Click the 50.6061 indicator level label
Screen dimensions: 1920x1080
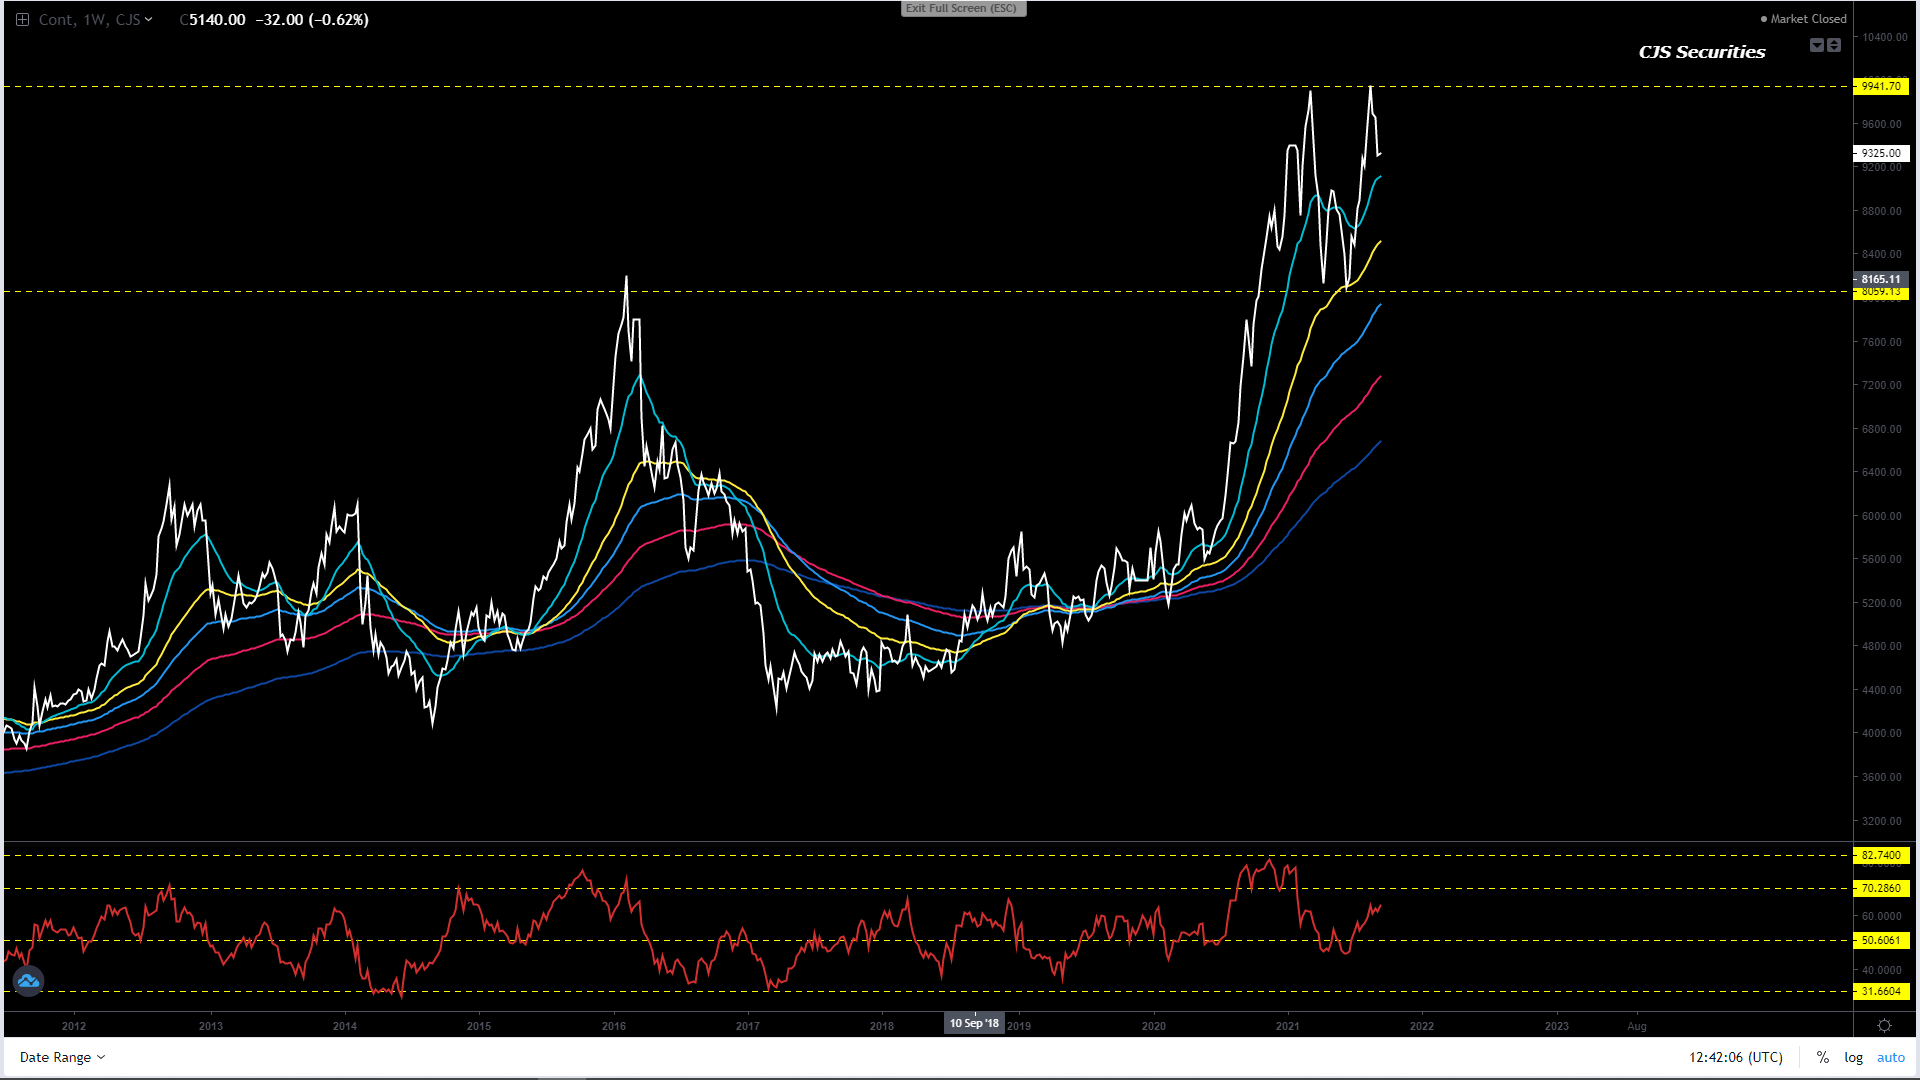(1880, 940)
